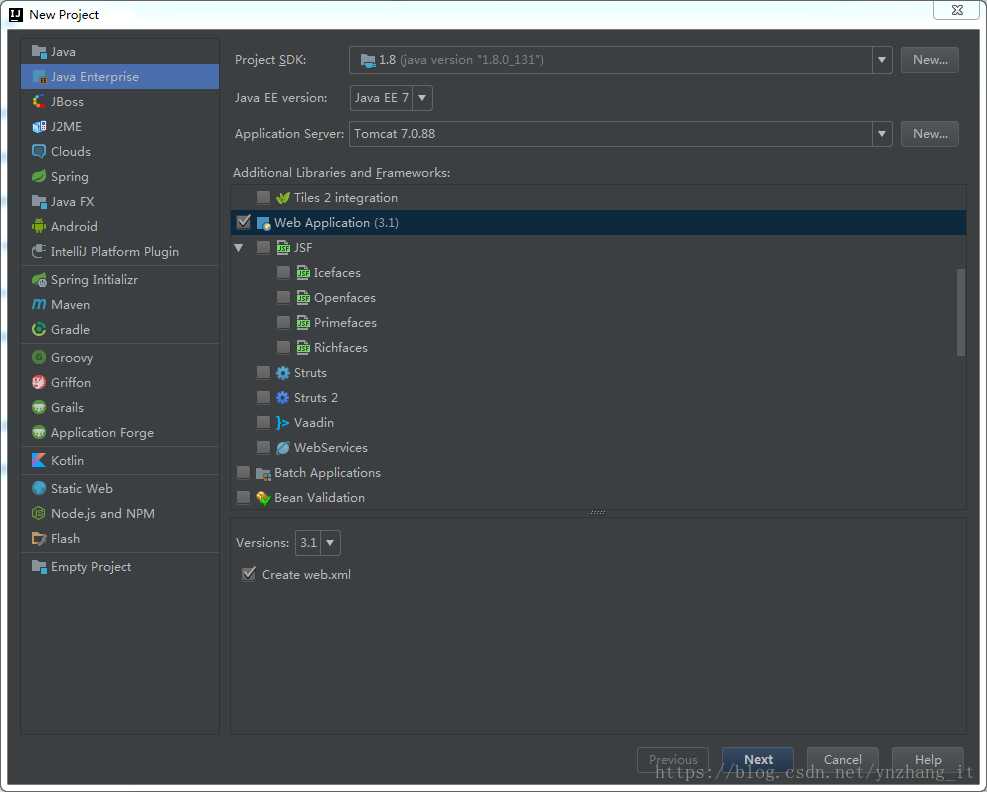Choose Kotlin project type label
Screen dimensions: 987x792
[x=67, y=461]
